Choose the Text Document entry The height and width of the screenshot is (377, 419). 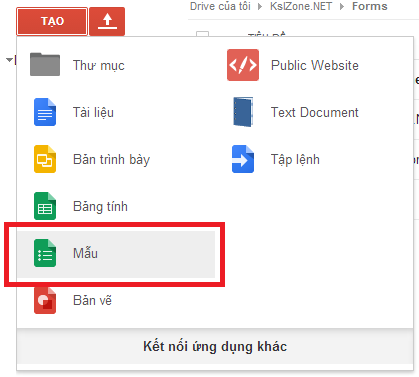[x=314, y=112]
